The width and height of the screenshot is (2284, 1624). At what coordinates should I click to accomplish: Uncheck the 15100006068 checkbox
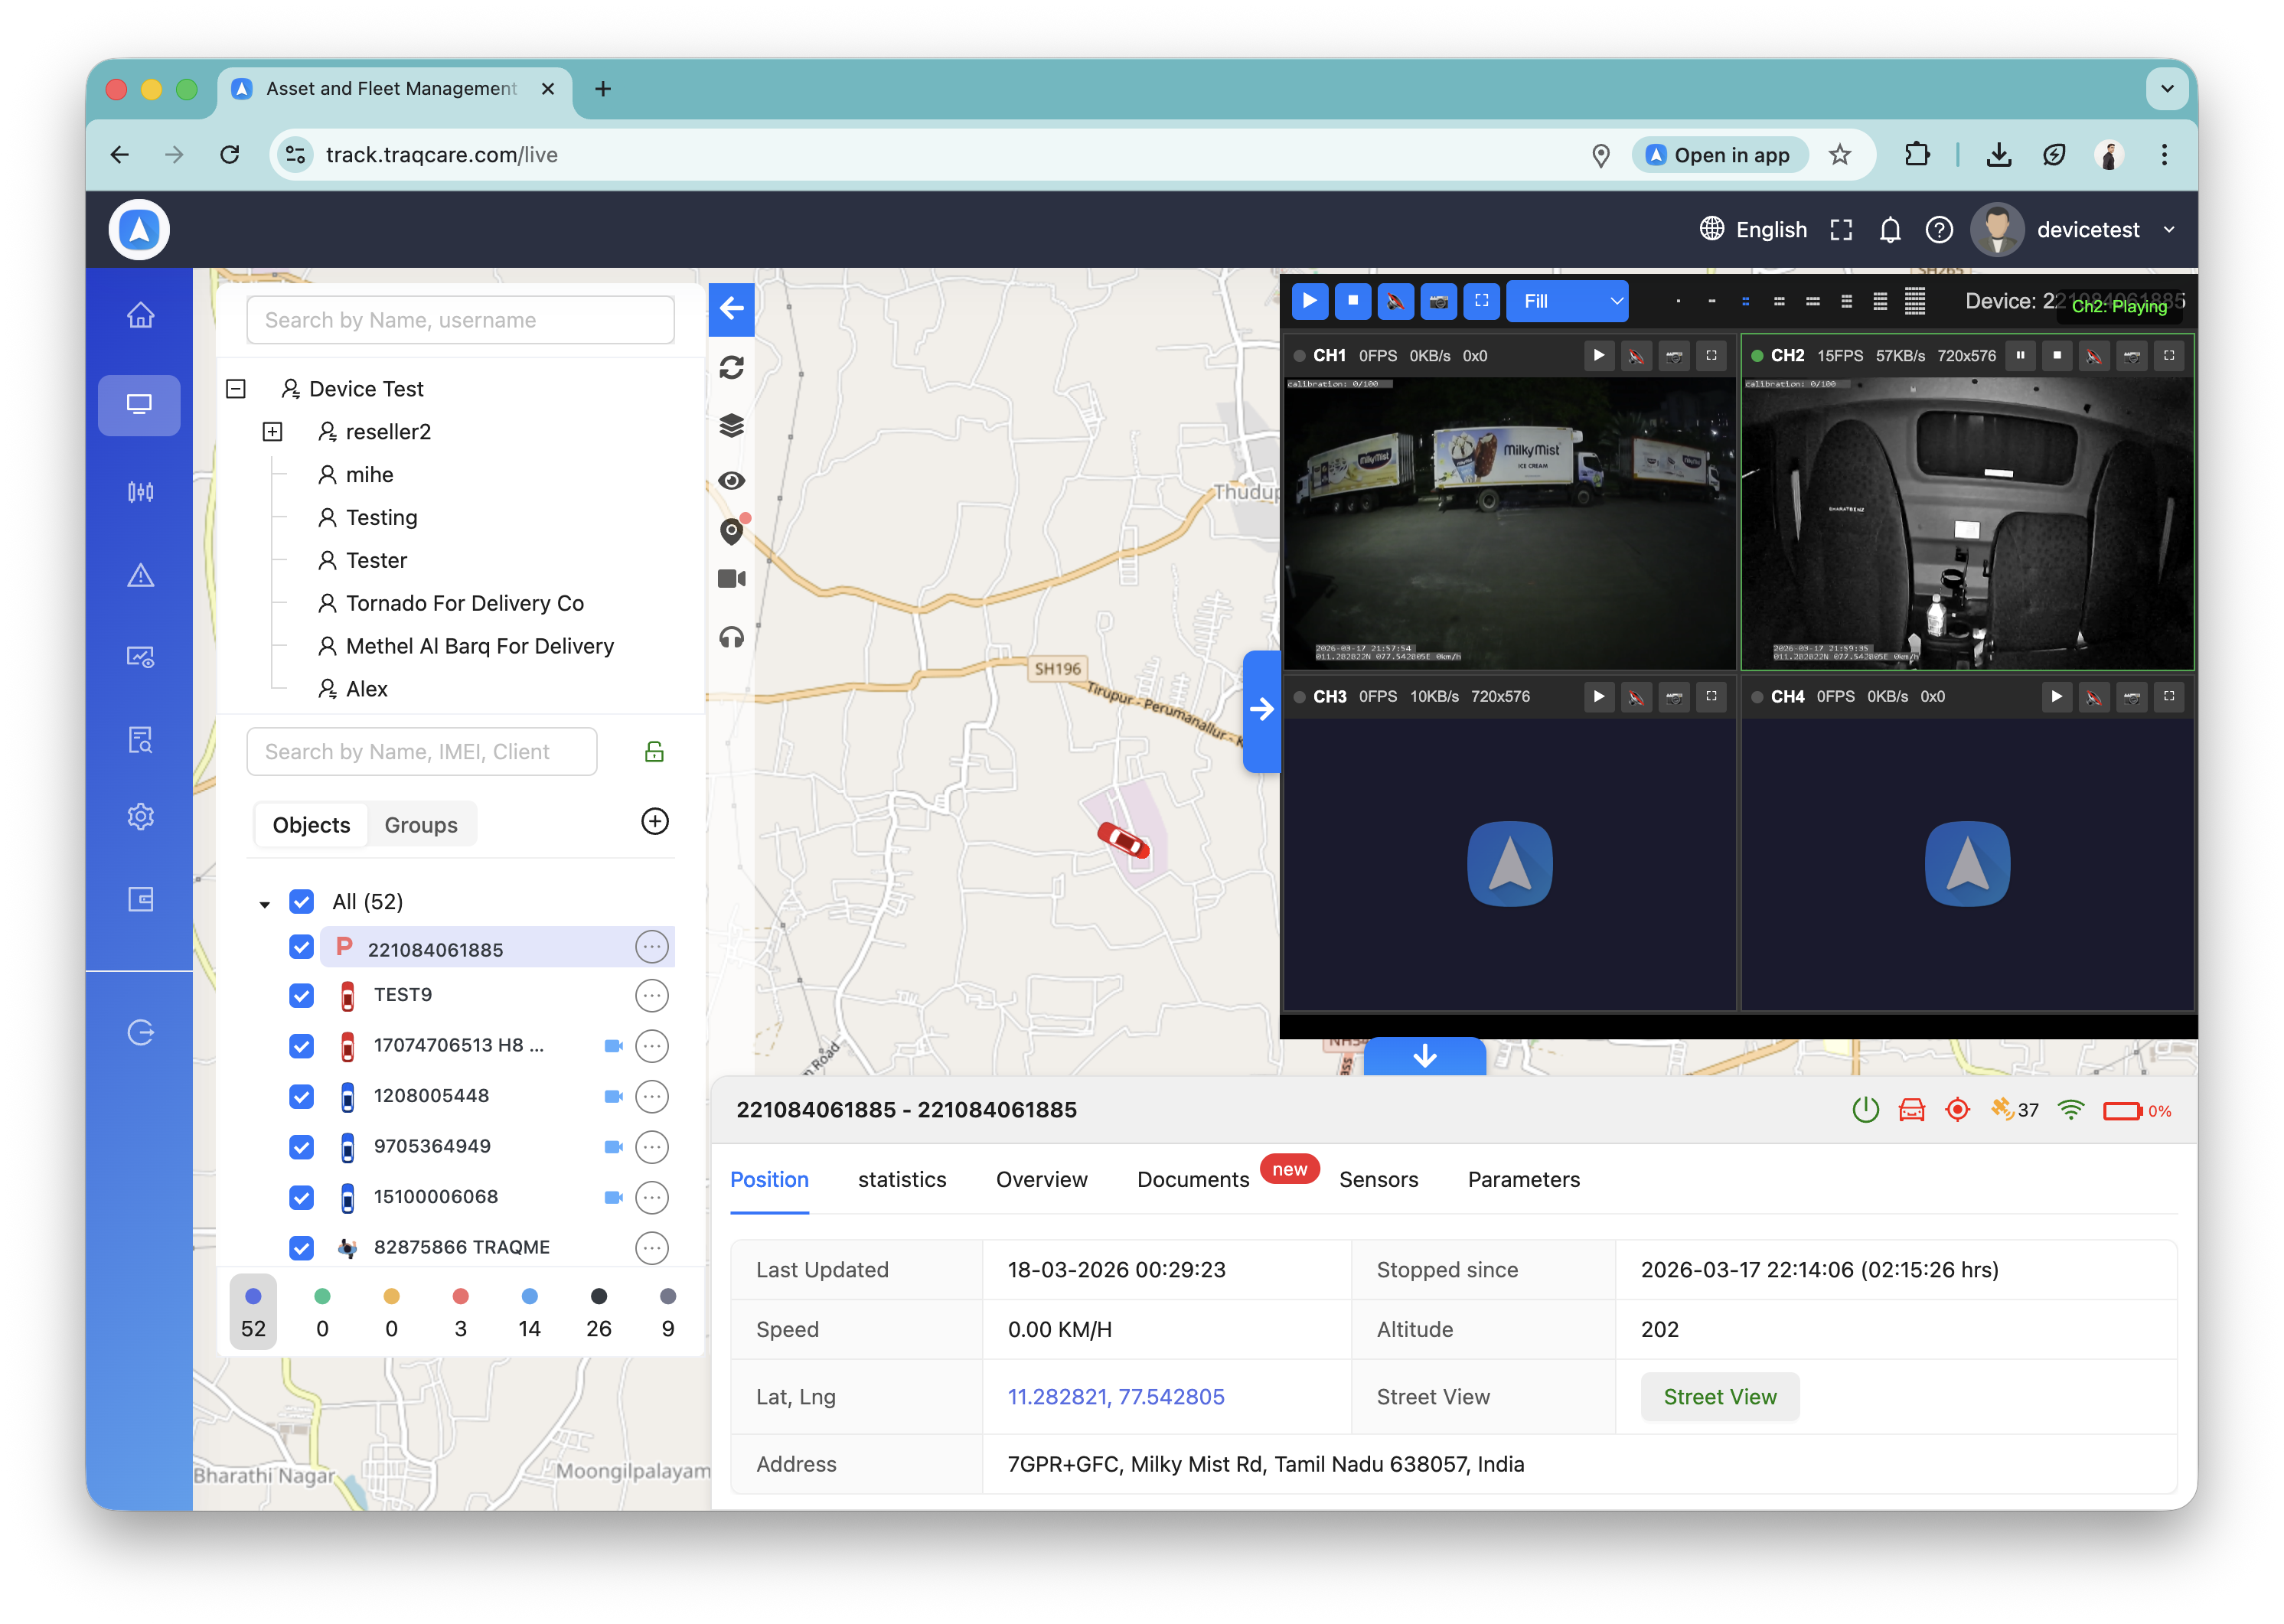pos(301,1198)
